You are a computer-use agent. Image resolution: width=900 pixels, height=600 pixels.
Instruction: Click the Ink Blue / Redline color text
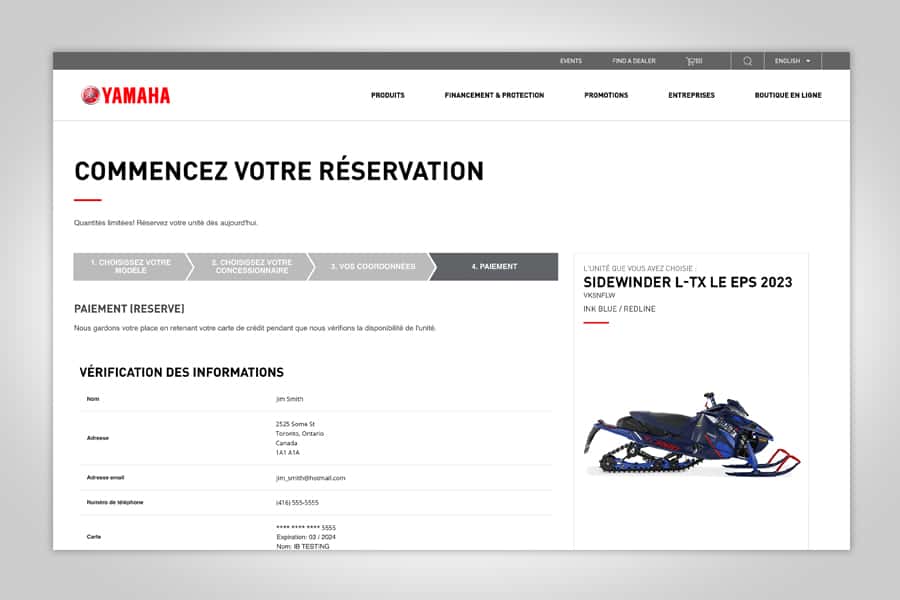[619, 309]
